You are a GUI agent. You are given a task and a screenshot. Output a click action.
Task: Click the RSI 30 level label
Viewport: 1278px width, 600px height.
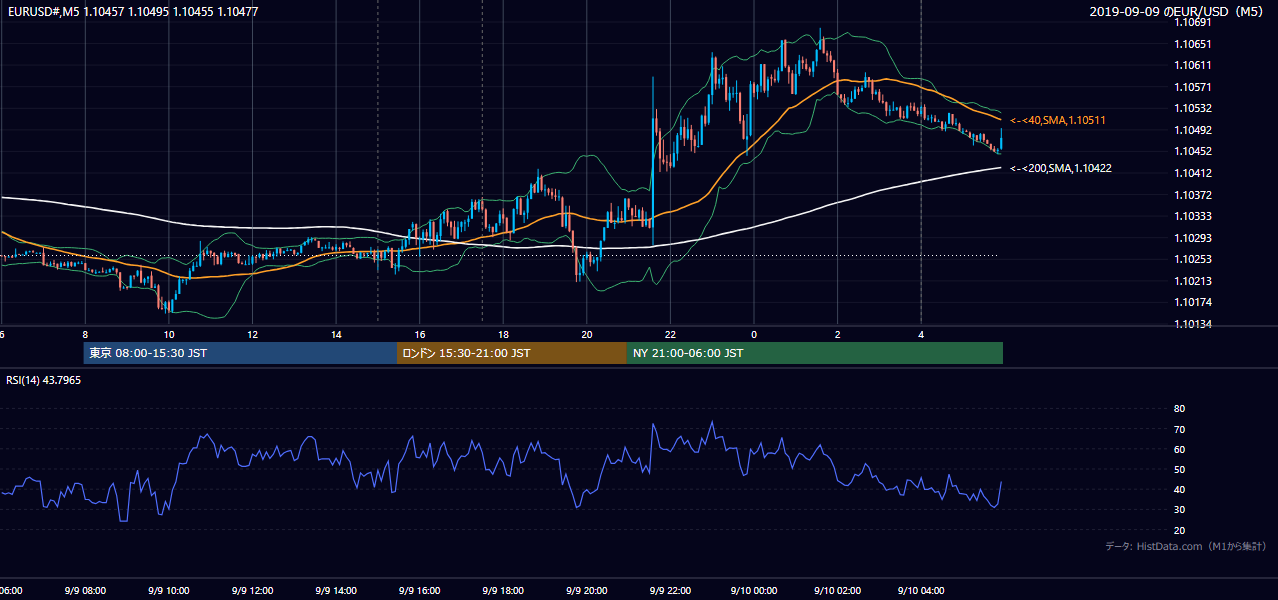[x=1179, y=510]
